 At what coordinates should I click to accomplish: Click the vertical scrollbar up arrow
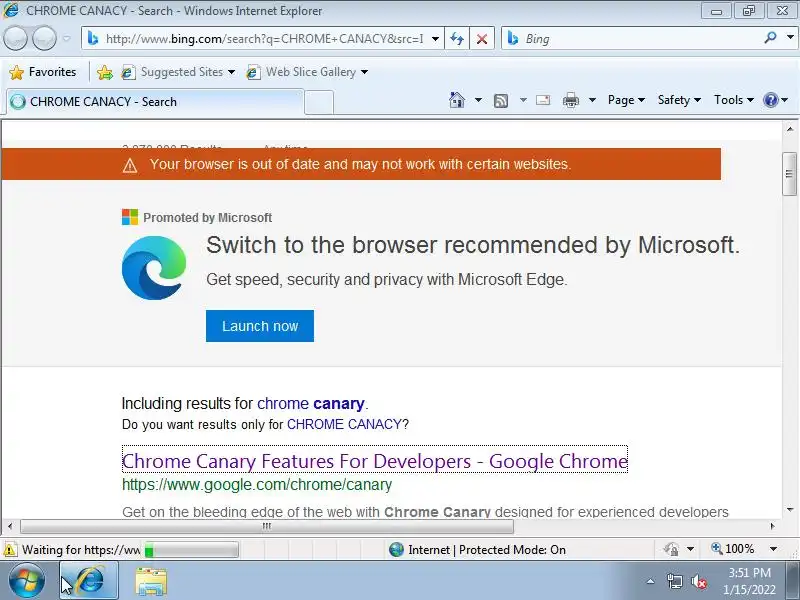coord(790,130)
